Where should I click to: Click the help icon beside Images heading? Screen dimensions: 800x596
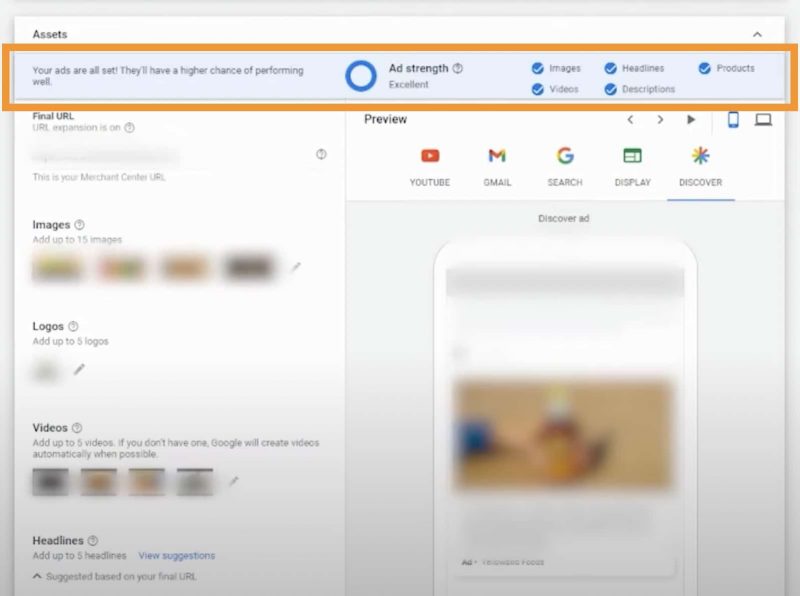80,225
